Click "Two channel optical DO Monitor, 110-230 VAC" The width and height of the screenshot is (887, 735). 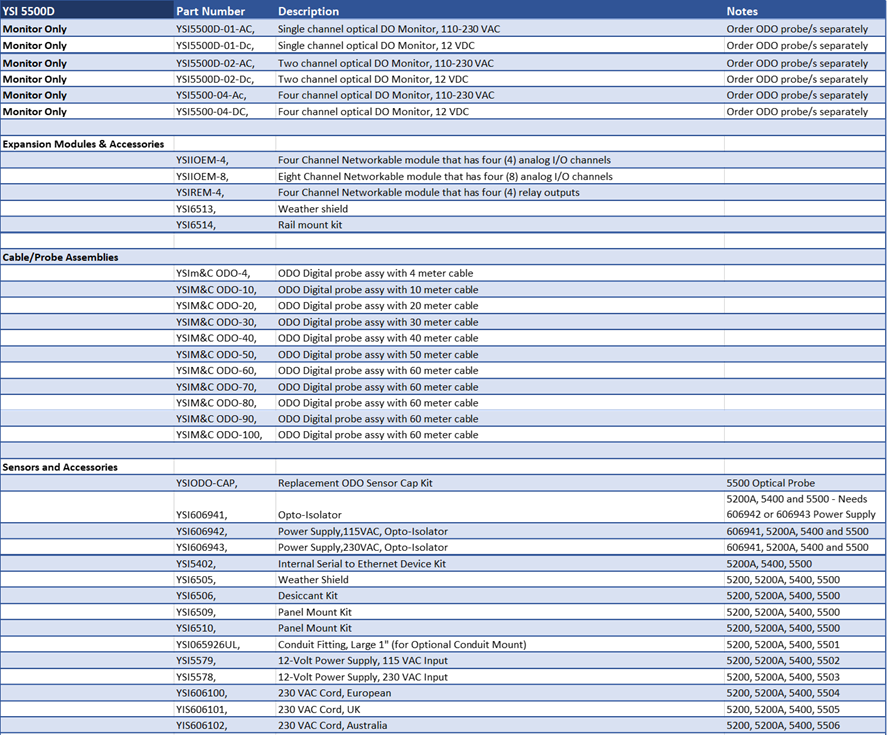coord(386,63)
